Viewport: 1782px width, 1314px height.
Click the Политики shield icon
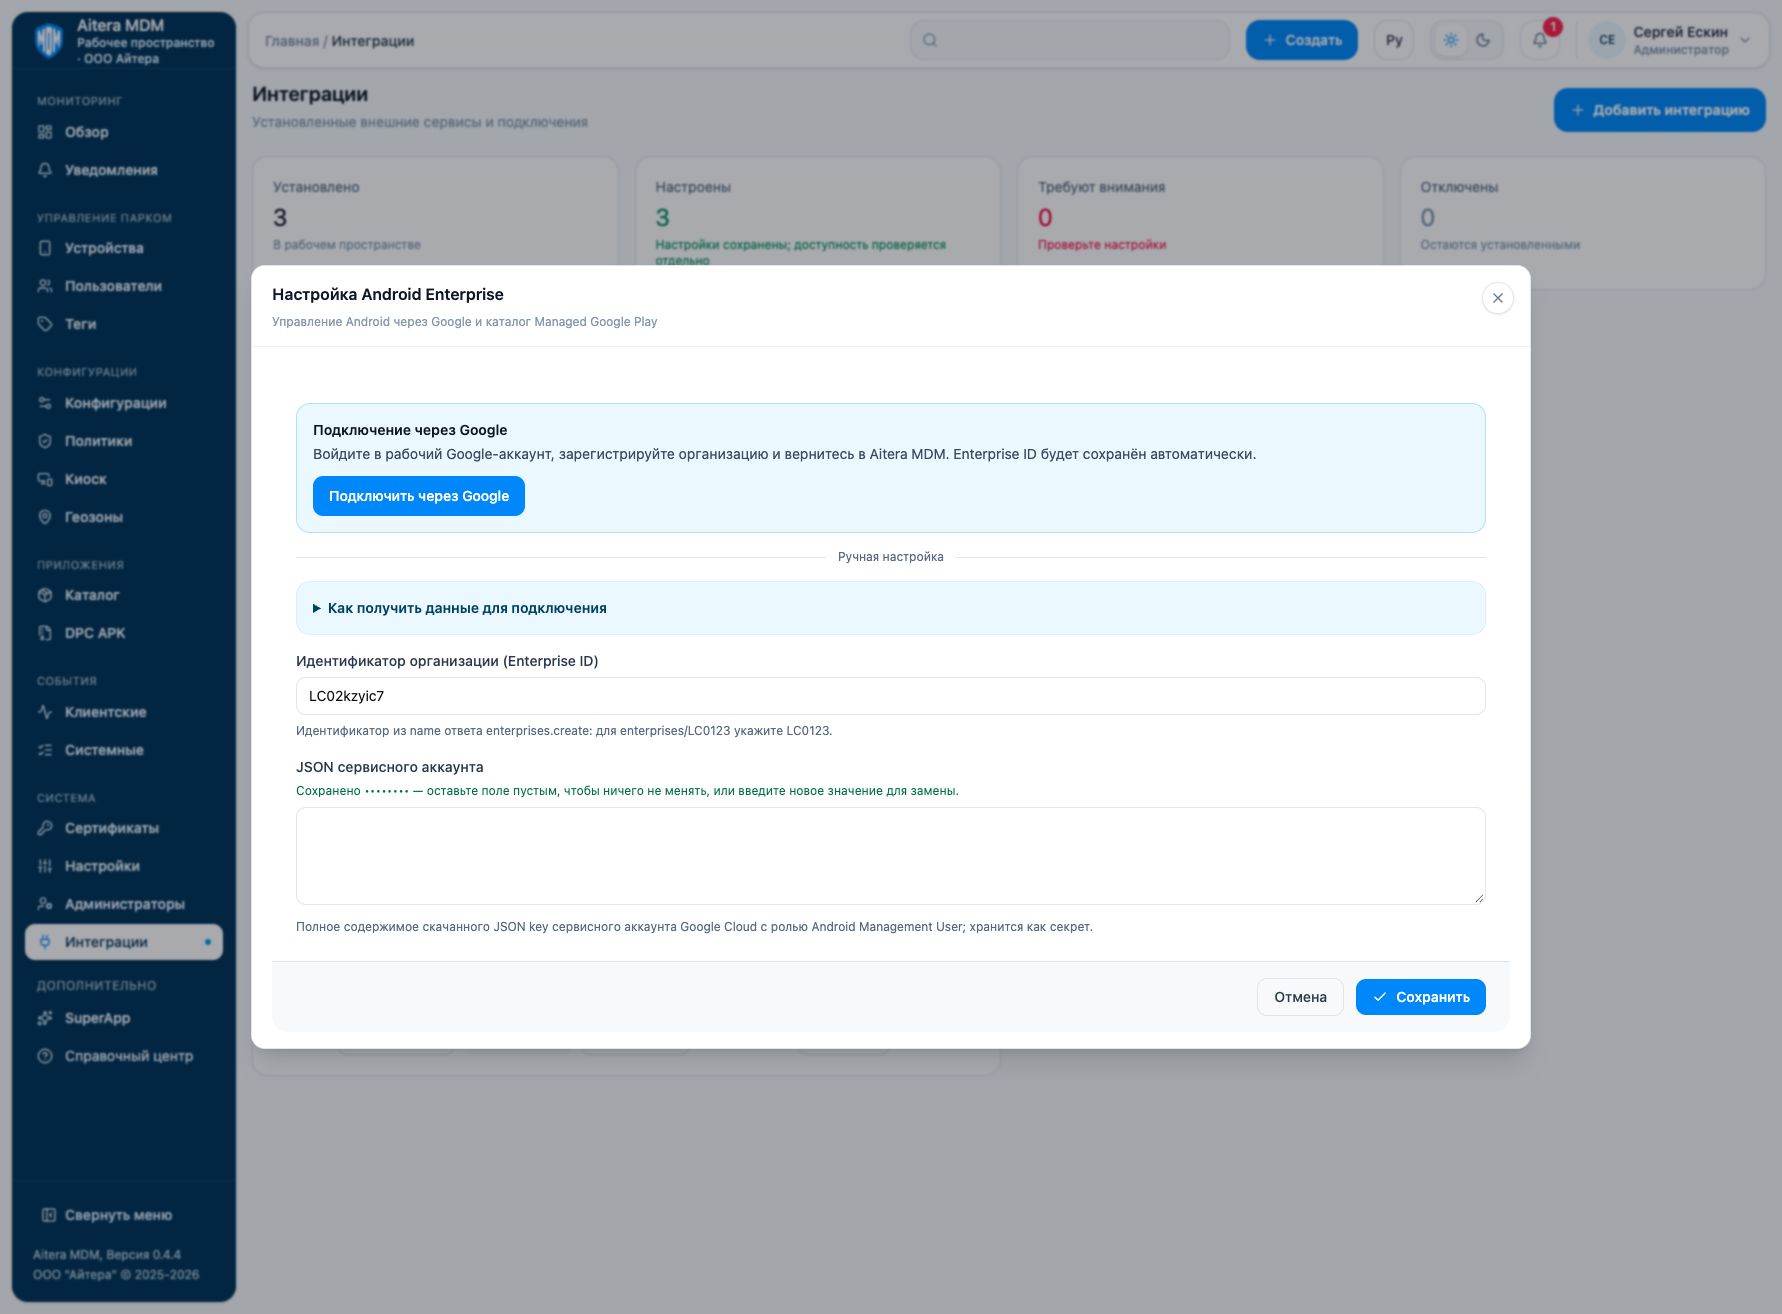point(45,441)
